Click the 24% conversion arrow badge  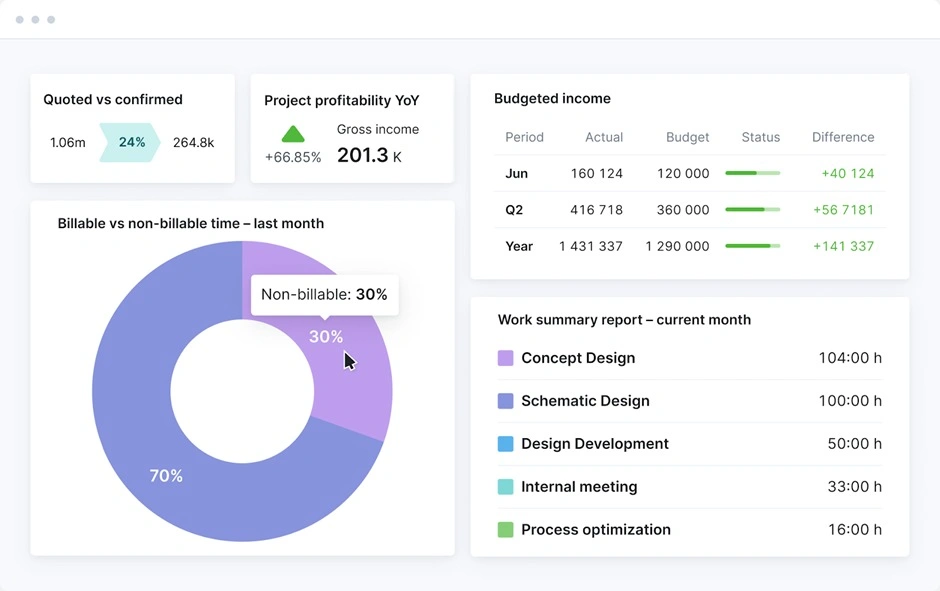click(131, 143)
